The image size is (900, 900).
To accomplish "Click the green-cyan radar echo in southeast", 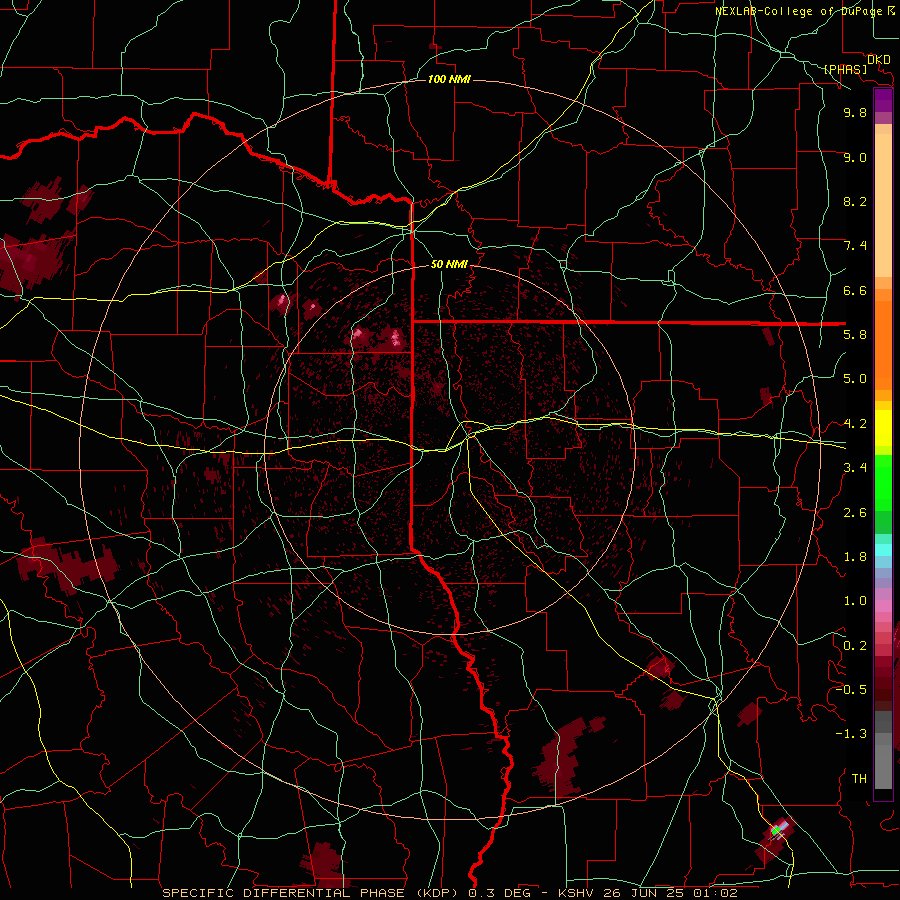I will pos(776,830).
